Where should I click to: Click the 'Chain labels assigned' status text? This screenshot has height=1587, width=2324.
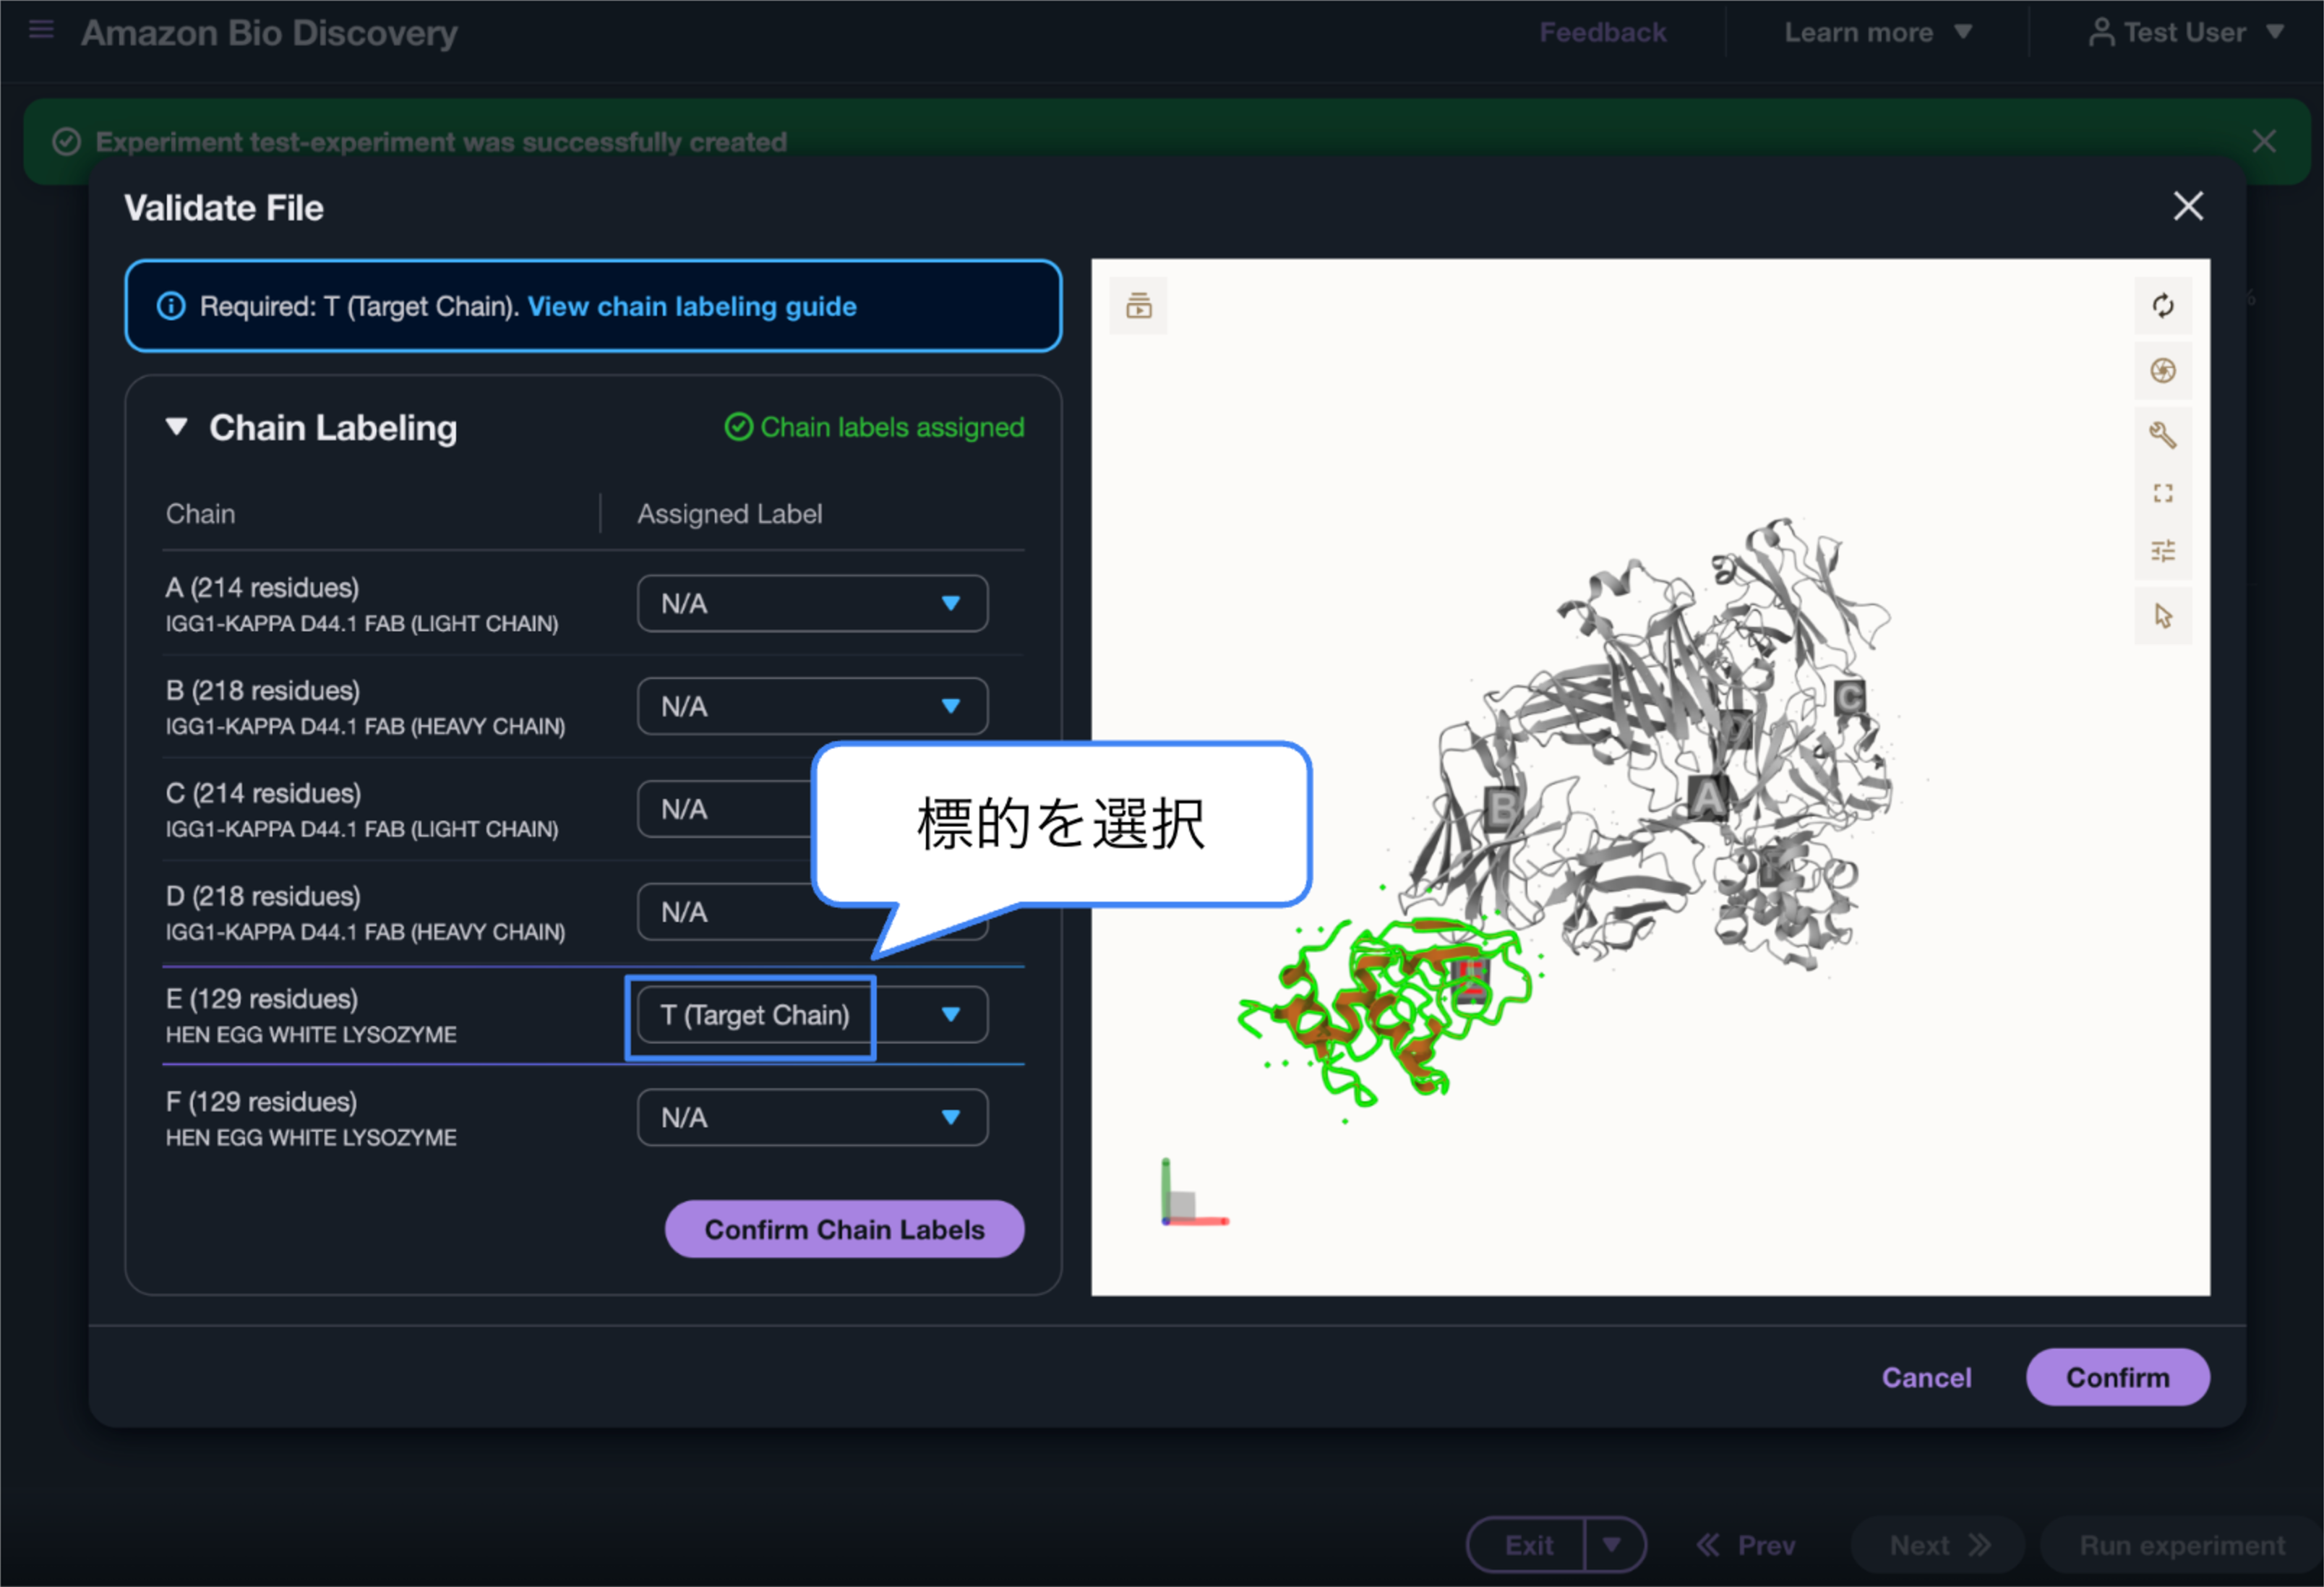pyautogui.click(x=892, y=427)
